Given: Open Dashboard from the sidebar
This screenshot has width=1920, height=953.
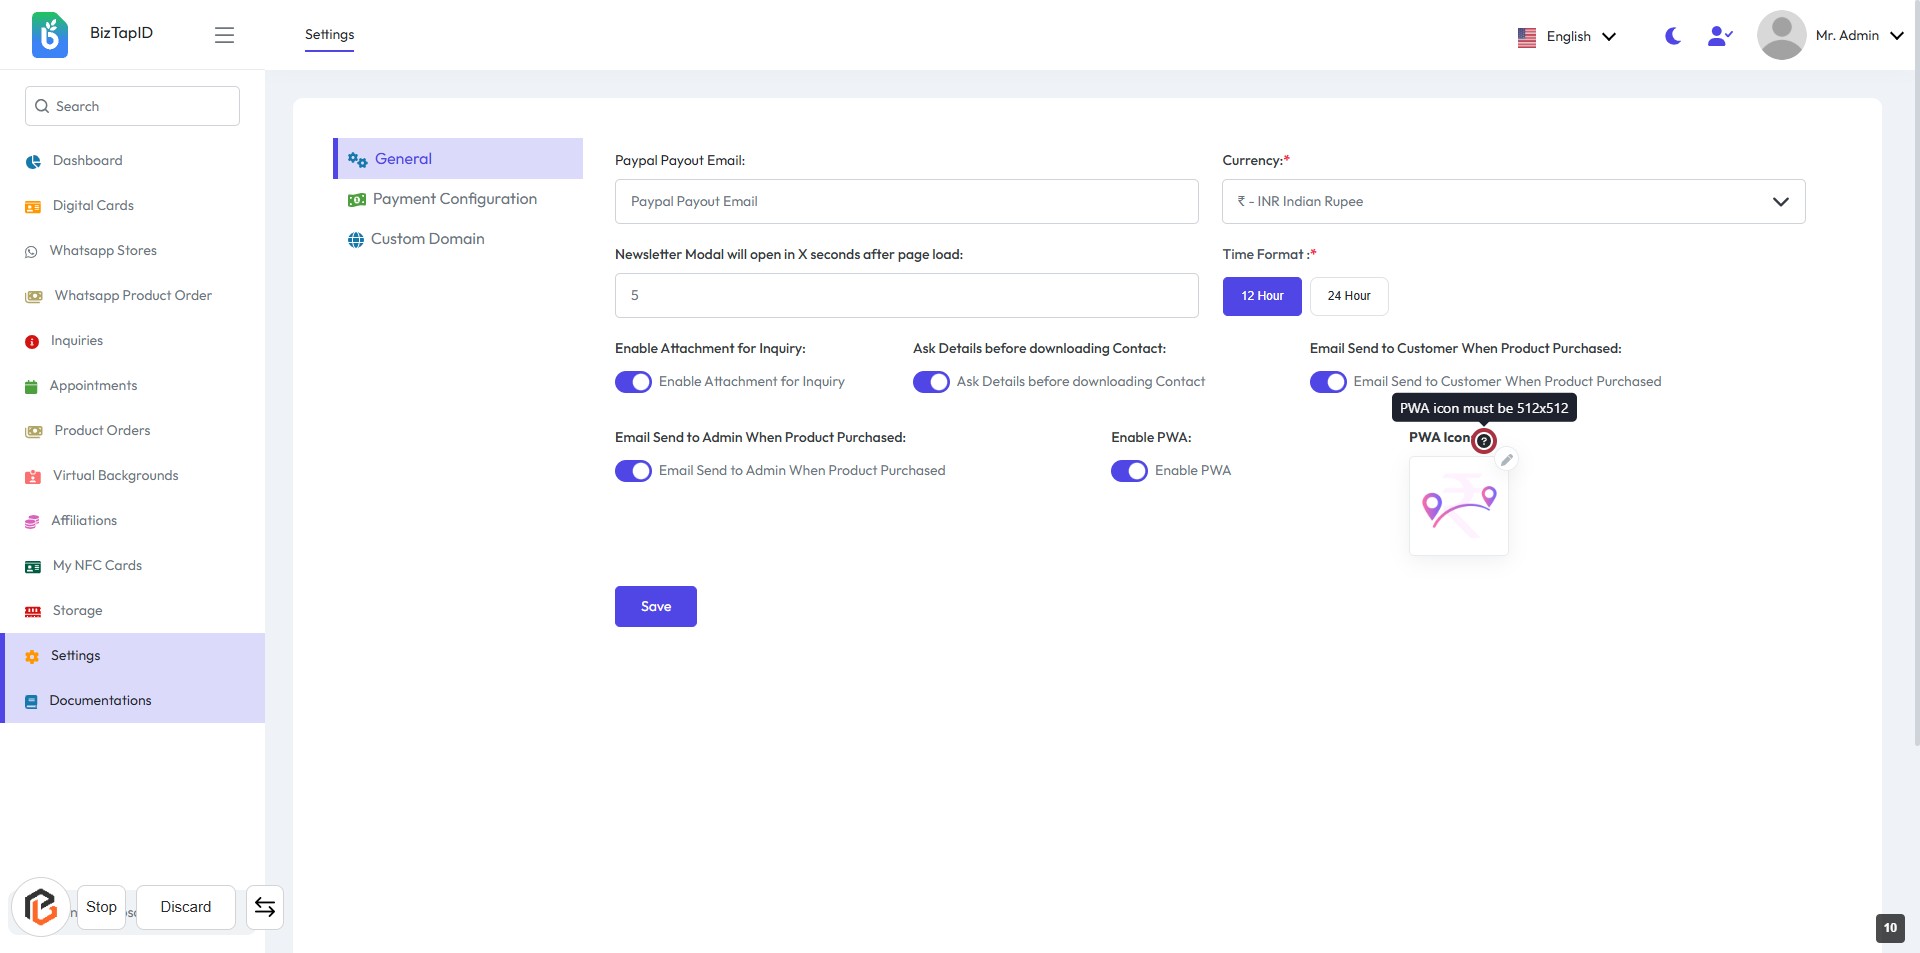Looking at the screenshot, I should click(x=87, y=161).
